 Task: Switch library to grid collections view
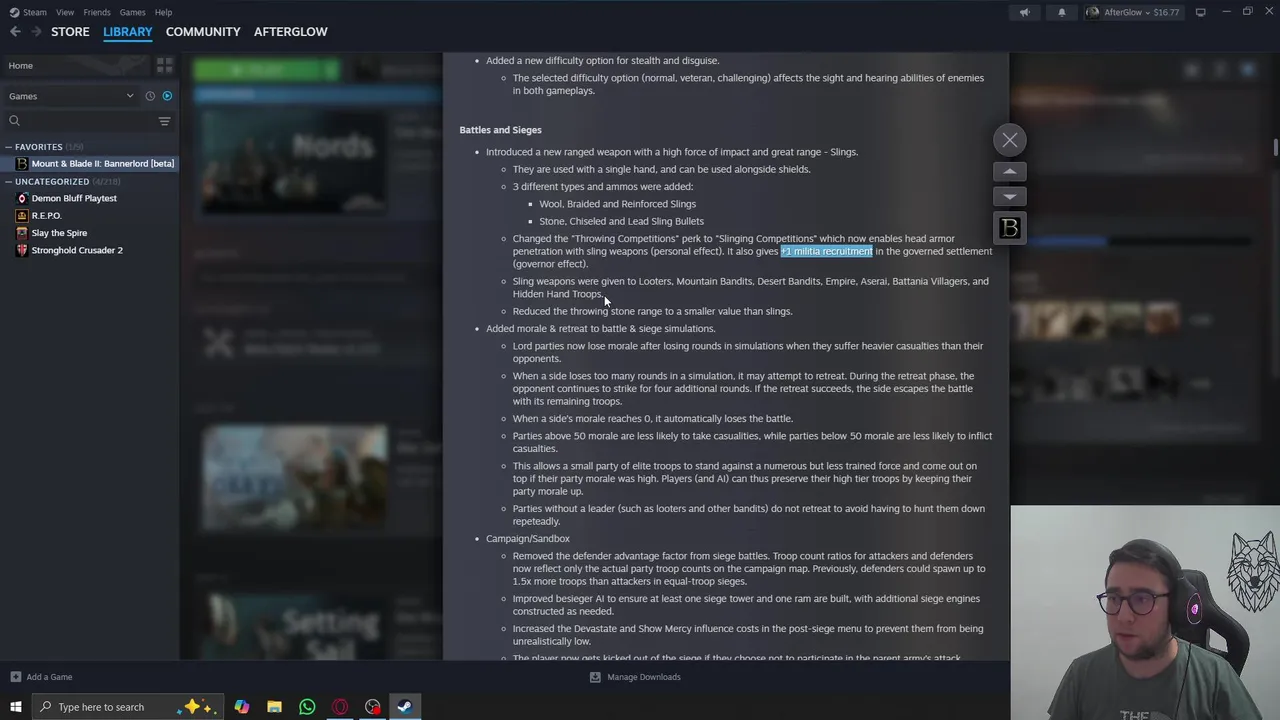click(164, 66)
